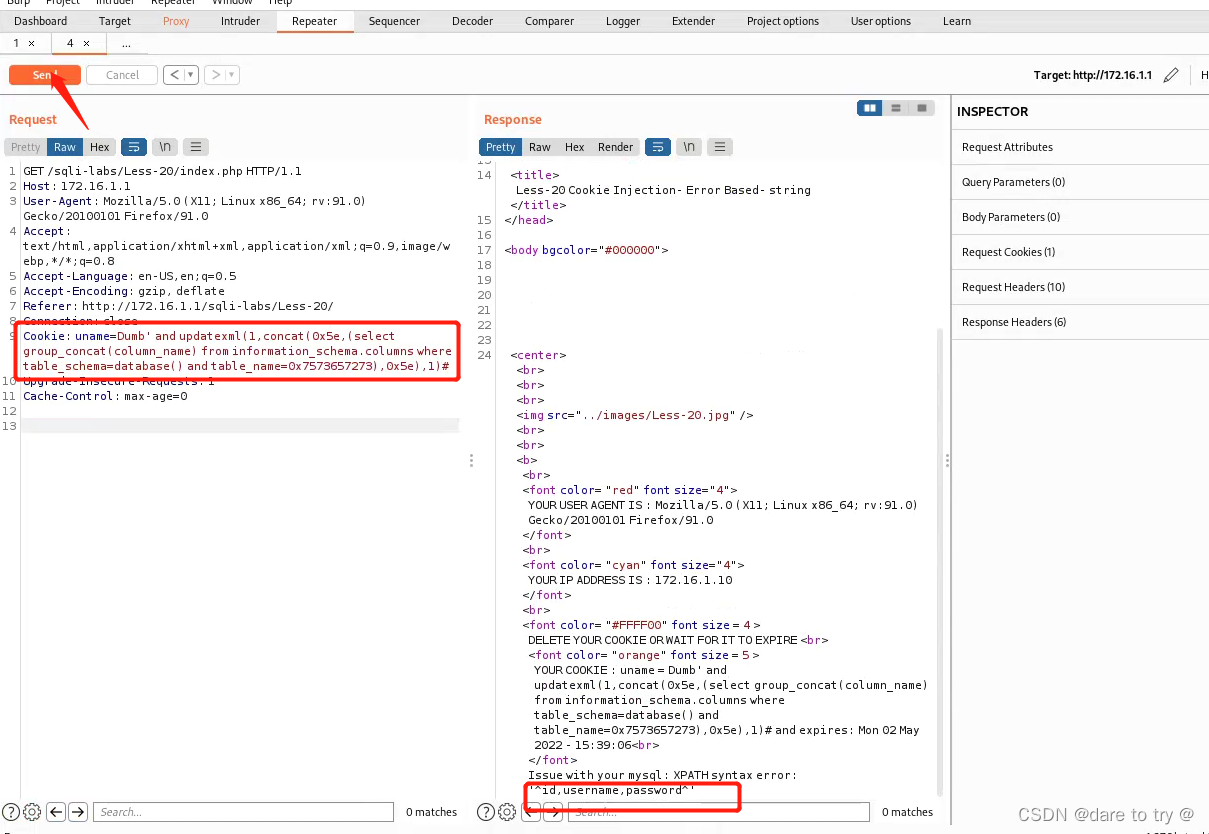Open the Target tab

(x=115, y=21)
